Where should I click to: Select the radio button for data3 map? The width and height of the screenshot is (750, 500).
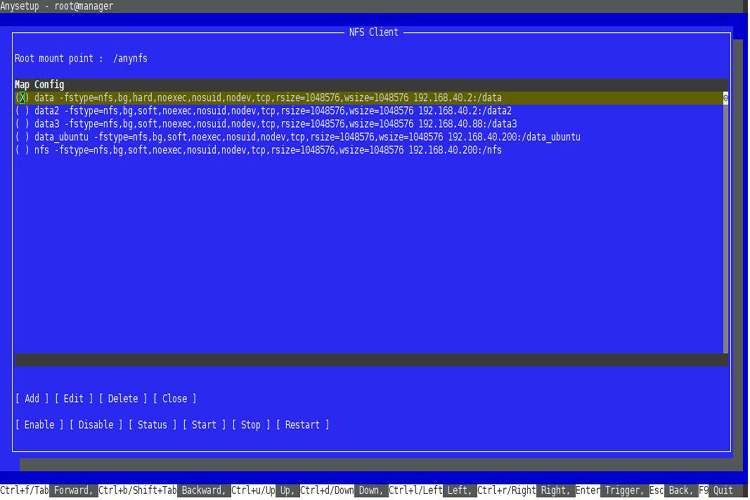pyautogui.click(x=22, y=124)
